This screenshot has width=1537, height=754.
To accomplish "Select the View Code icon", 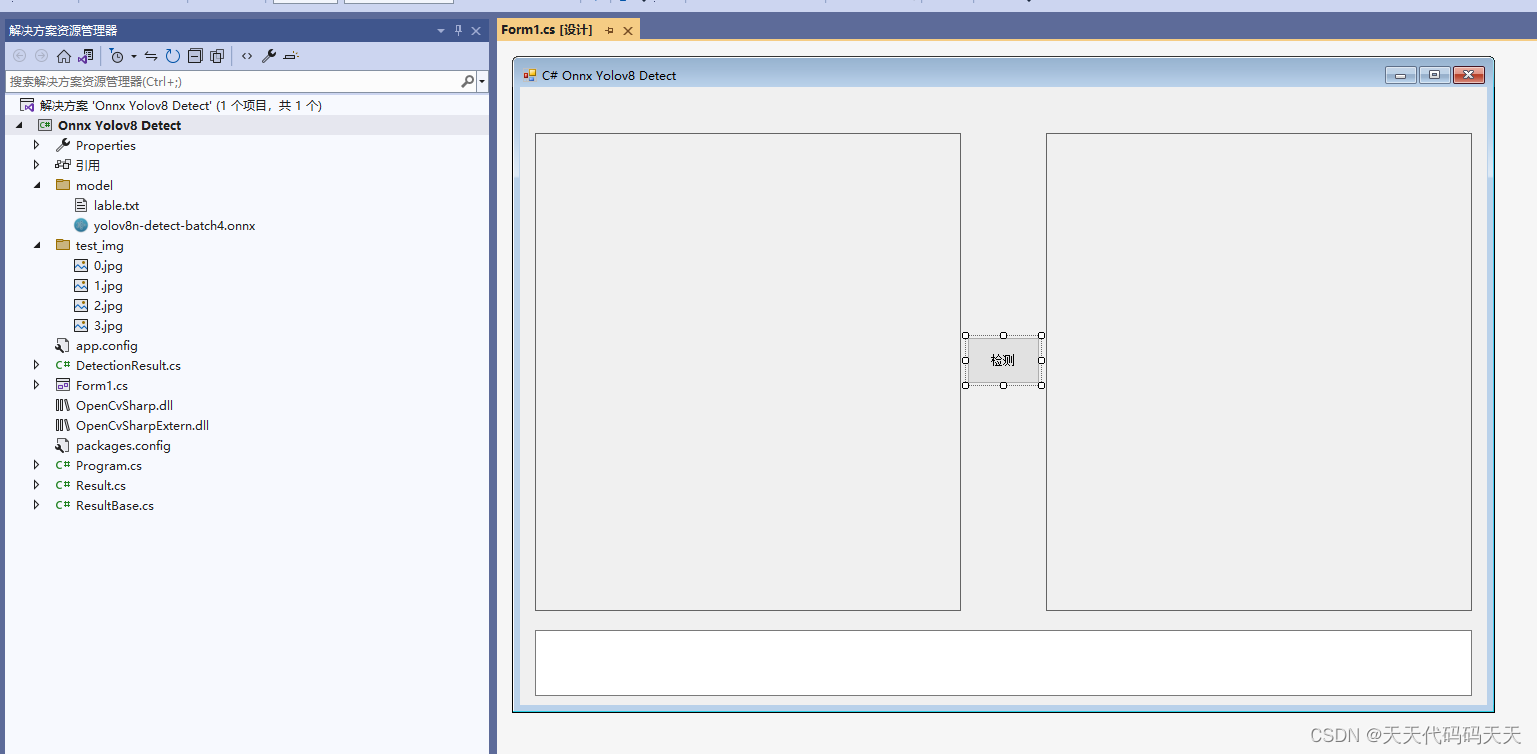I will (x=246, y=56).
